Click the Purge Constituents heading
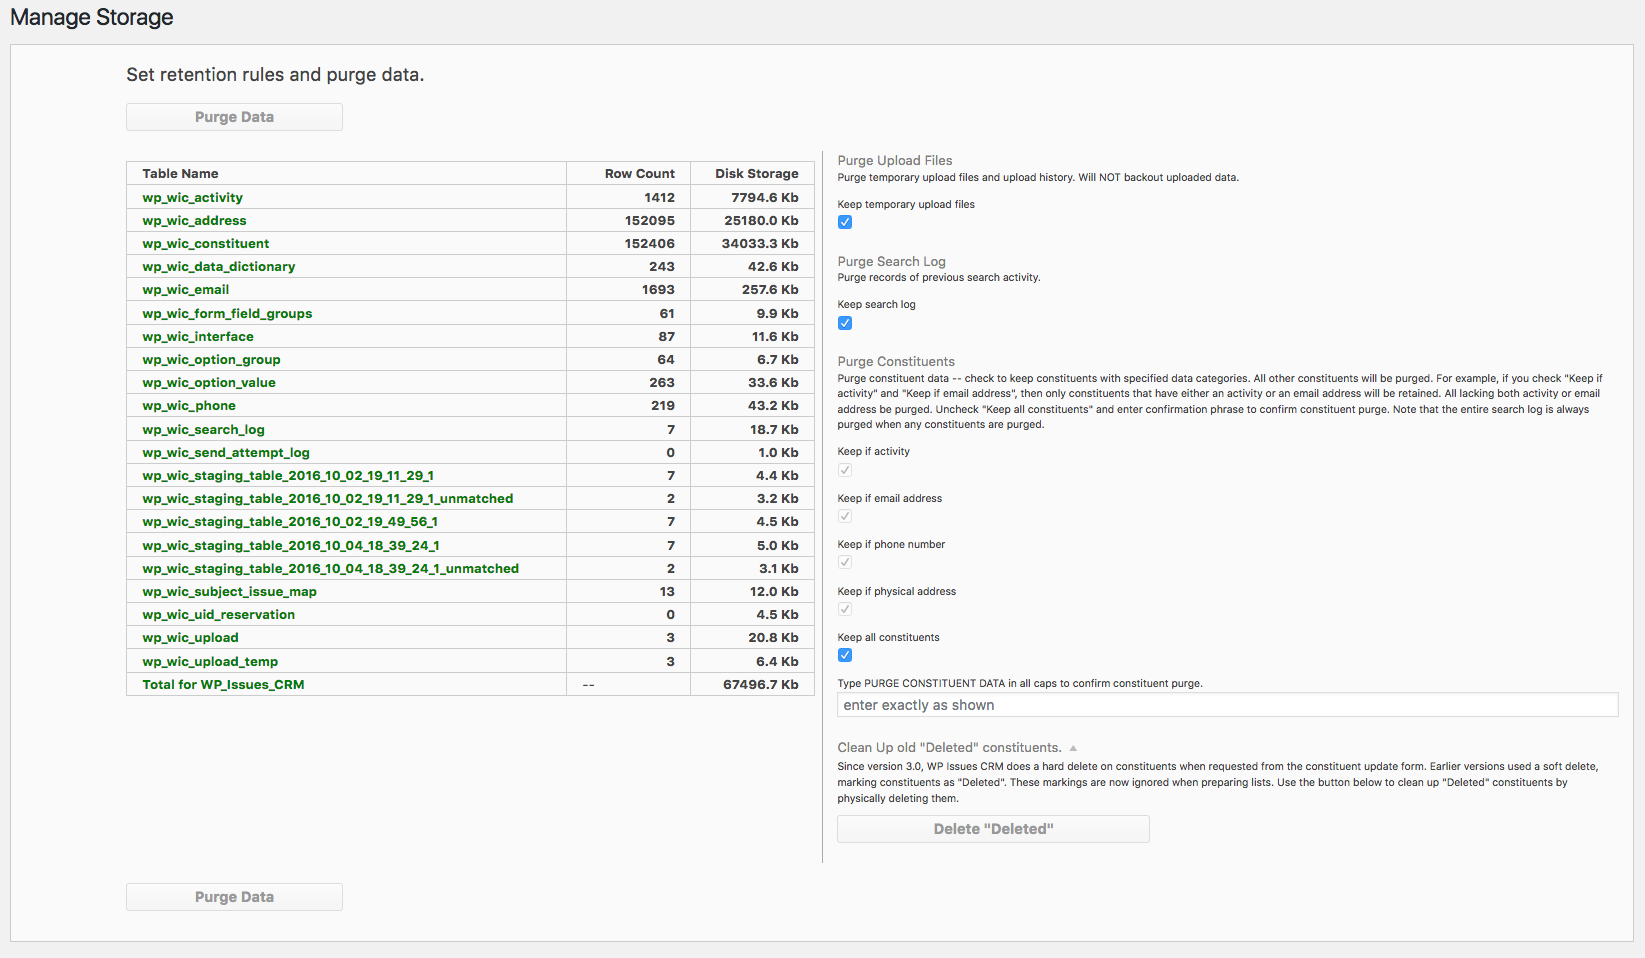The image size is (1645, 958). tap(896, 361)
